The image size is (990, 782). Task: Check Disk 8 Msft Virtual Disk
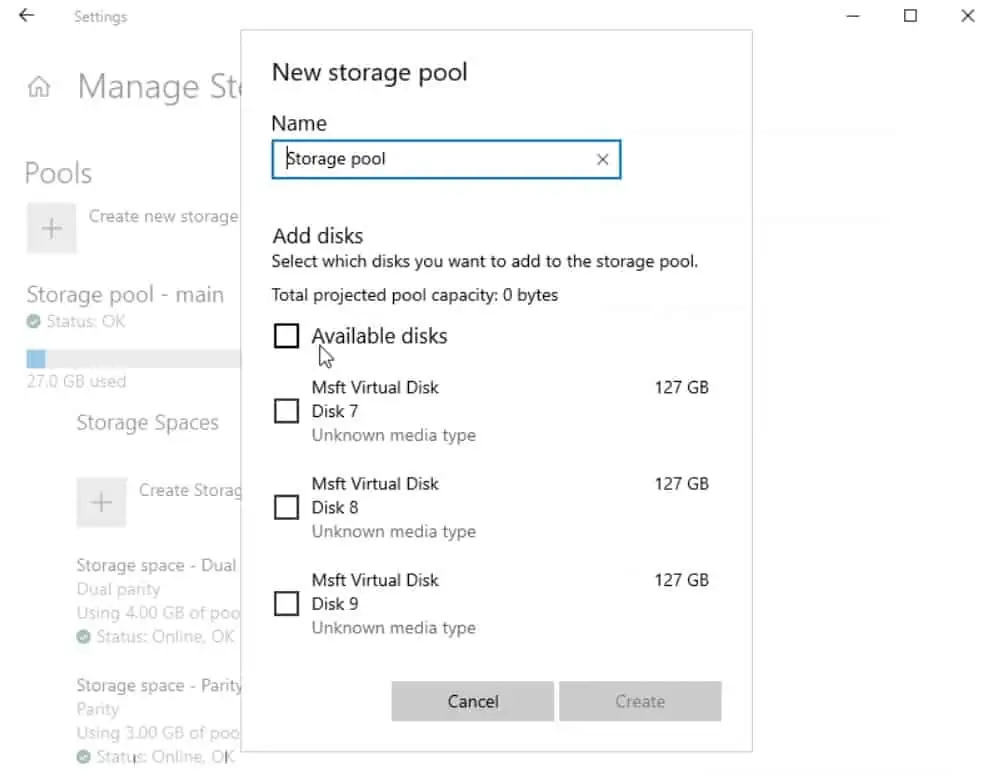pos(286,507)
